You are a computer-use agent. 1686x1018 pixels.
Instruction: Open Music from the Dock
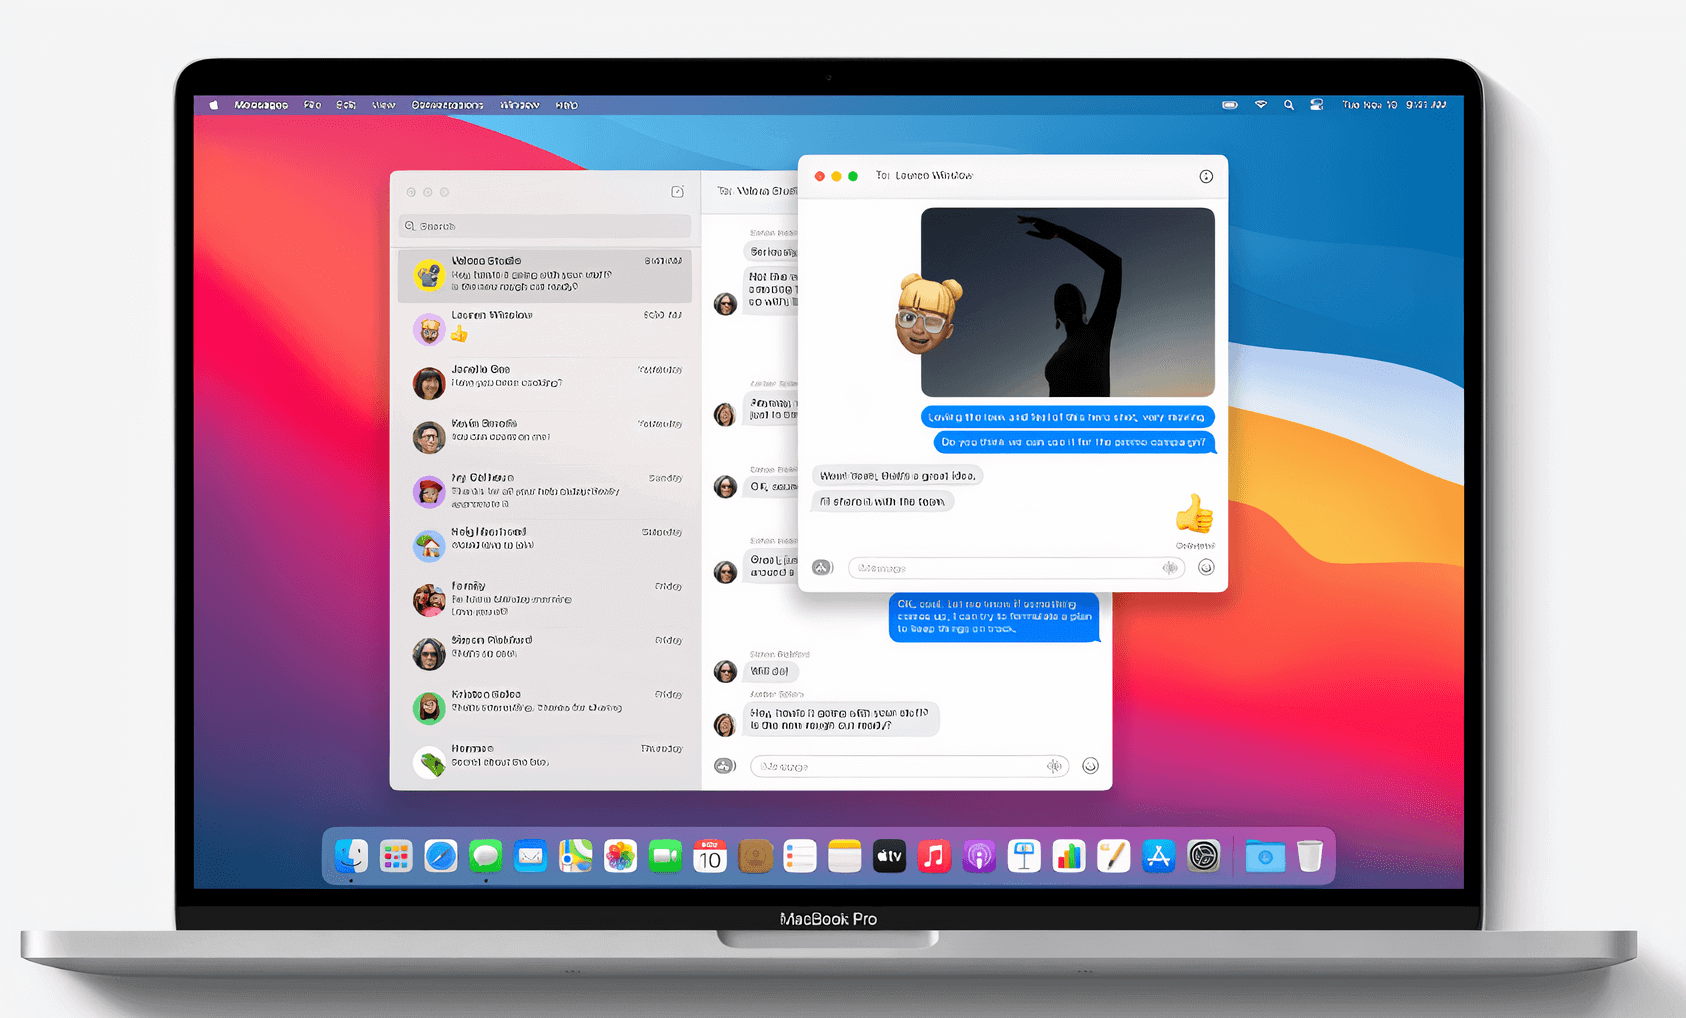934,856
